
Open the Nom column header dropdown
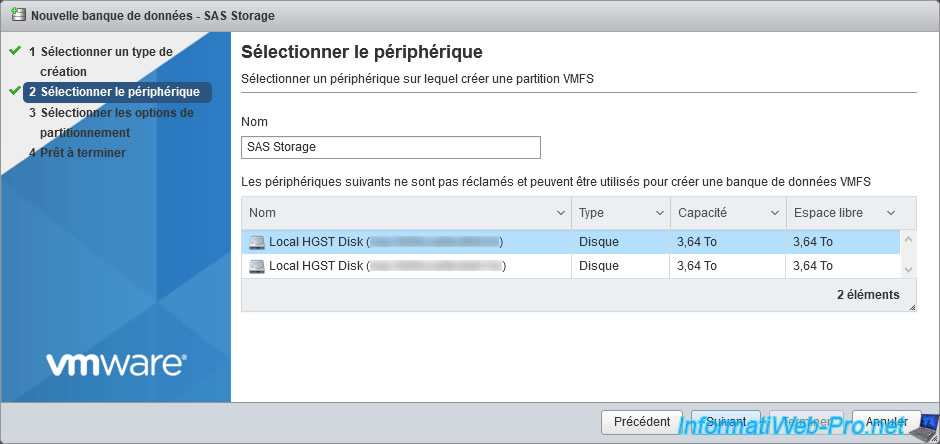(560, 213)
